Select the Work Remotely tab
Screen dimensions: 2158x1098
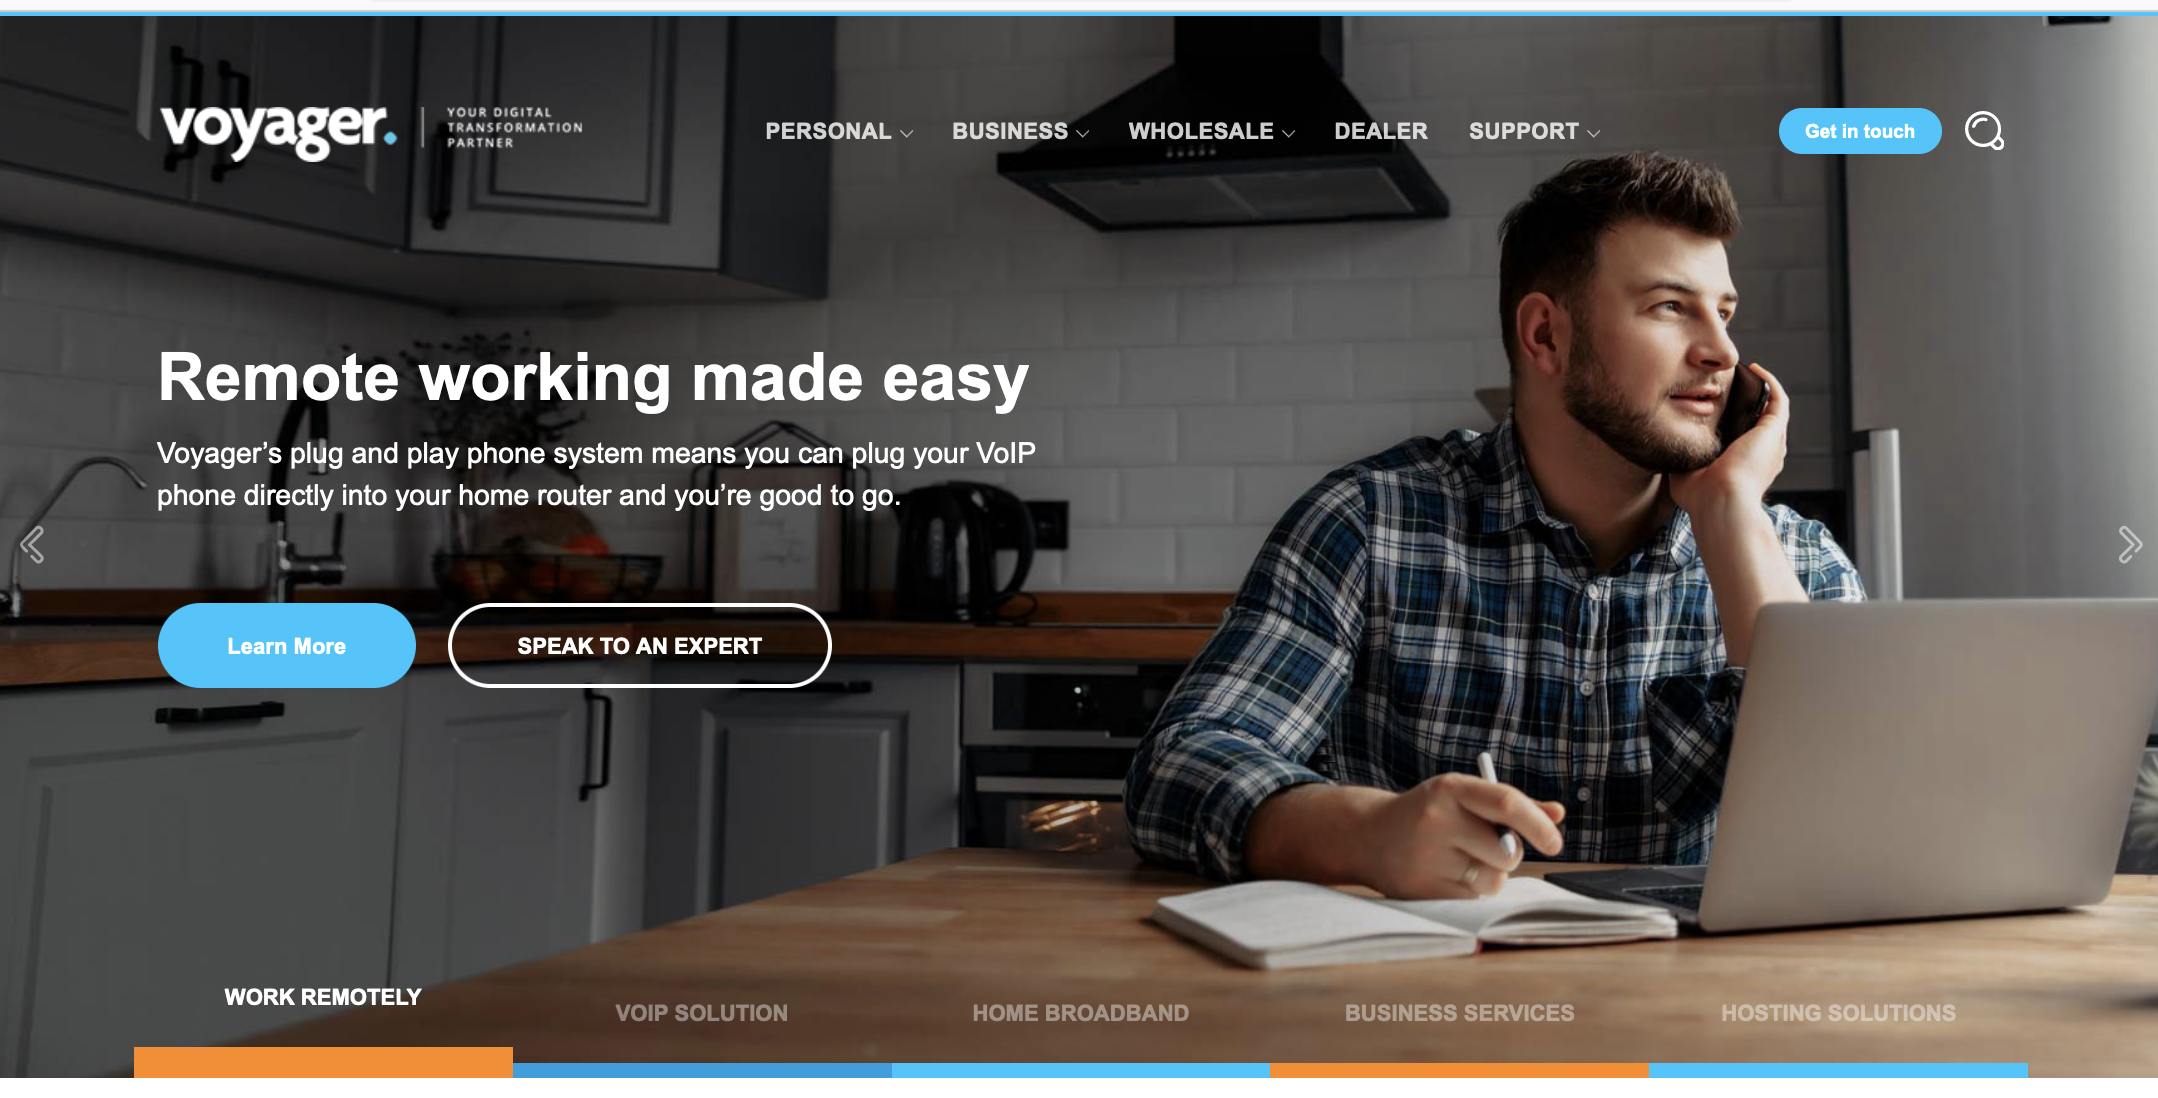pyautogui.click(x=323, y=997)
